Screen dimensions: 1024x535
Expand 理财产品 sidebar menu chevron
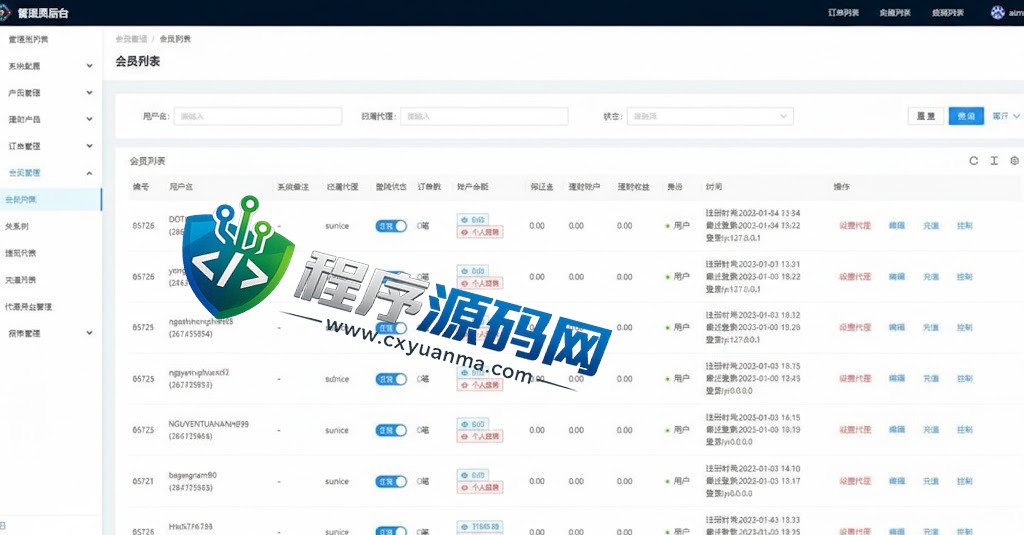[89, 120]
